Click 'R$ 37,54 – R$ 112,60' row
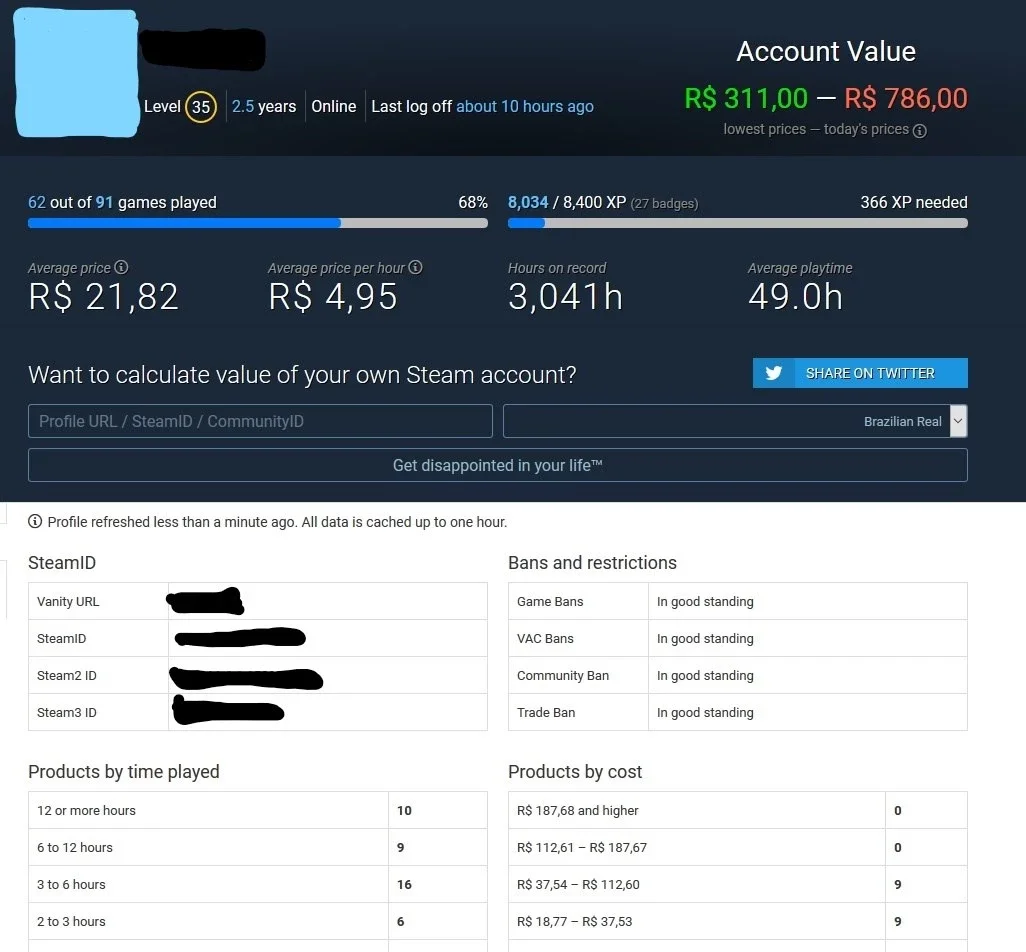 [x=737, y=884]
